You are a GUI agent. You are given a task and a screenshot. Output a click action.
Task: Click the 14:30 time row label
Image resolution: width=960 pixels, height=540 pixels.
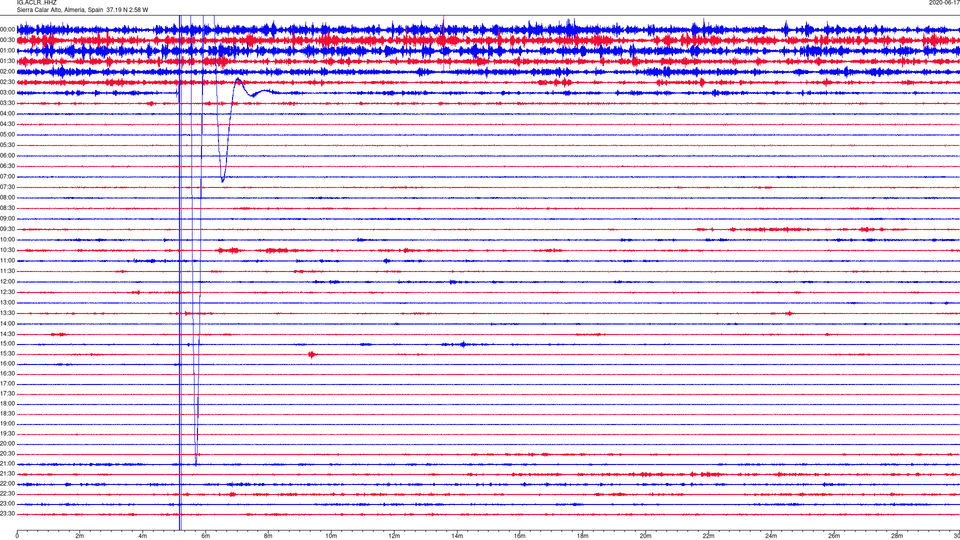[7, 334]
